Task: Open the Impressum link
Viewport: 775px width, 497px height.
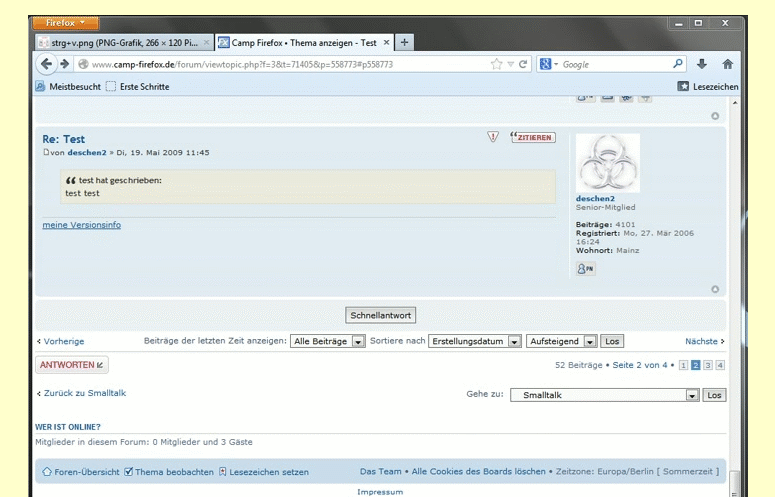Action: point(380,492)
